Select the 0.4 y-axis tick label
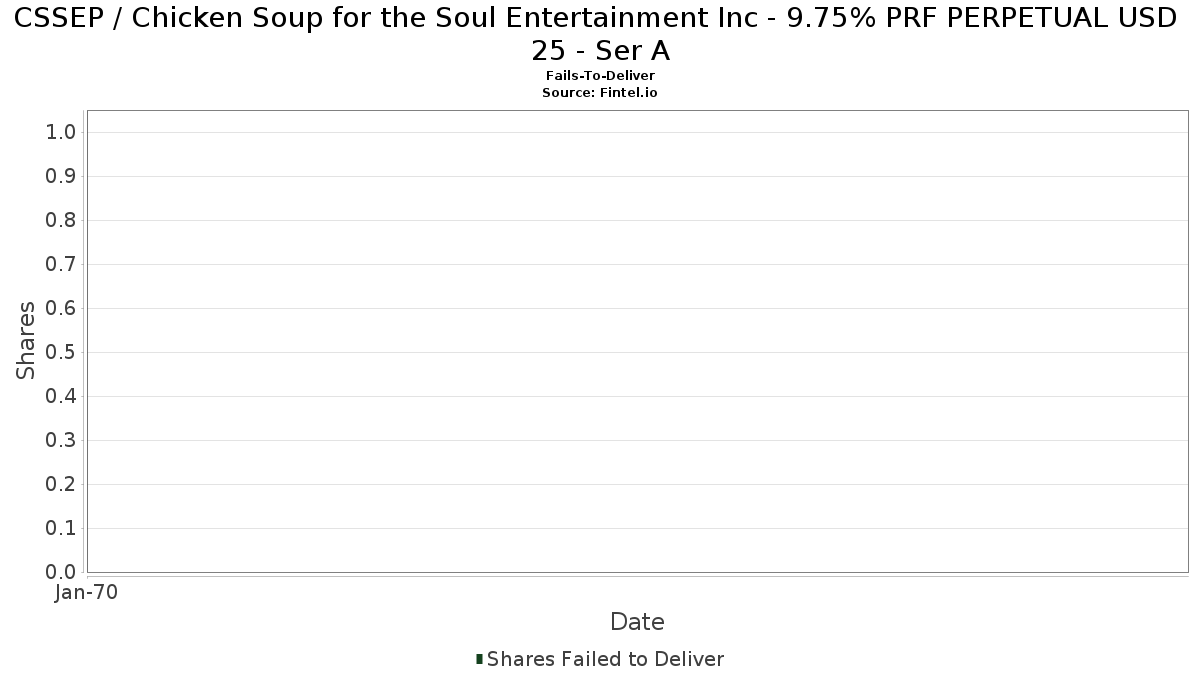This screenshot has width=1200, height=675. tap(61, 397)
